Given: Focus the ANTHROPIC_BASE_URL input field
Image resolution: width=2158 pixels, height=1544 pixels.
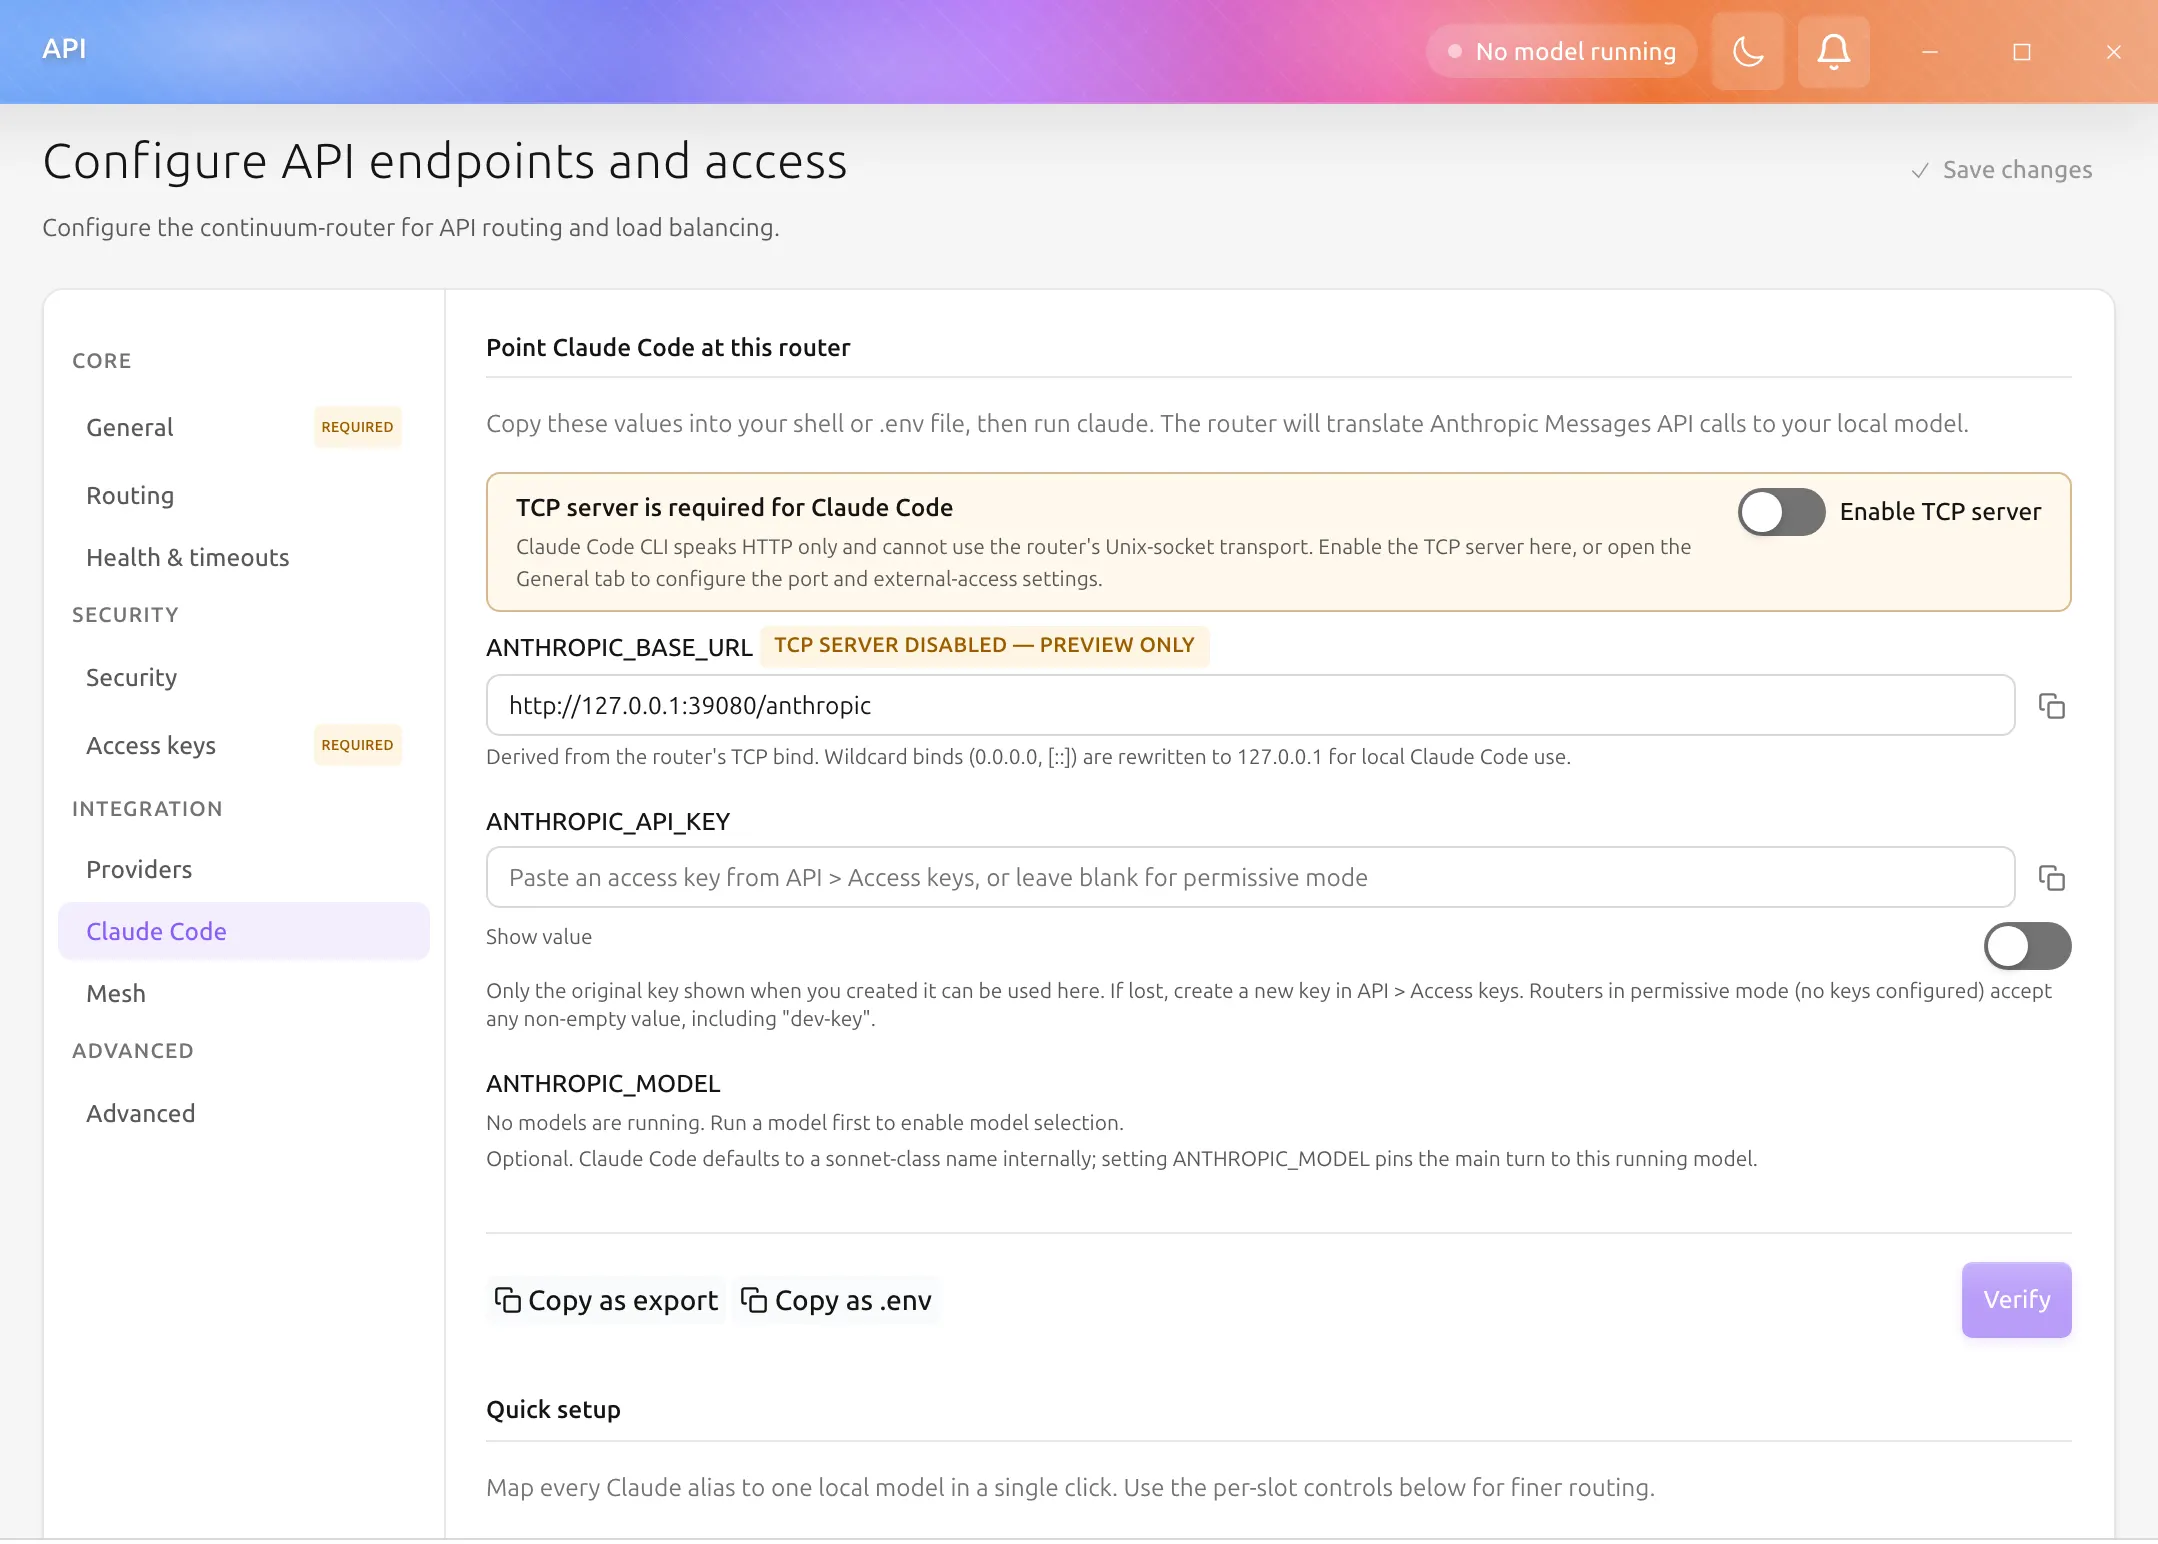Looking at the screenshot, I should (1250, 706).
